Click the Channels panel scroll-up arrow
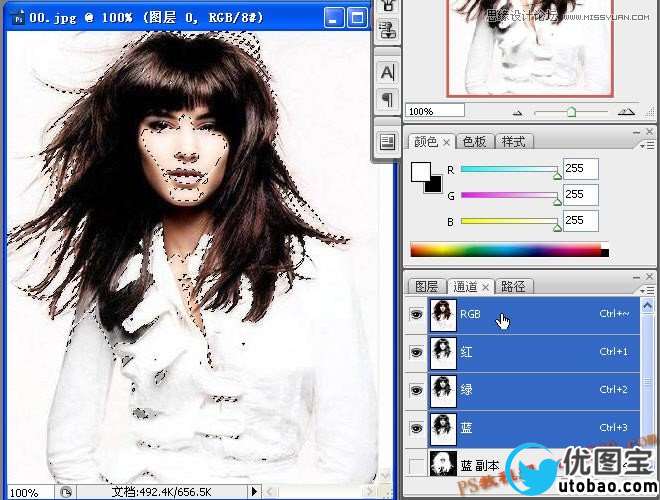The height and width of the screenshot is (500, 660). tap(647, 306)
